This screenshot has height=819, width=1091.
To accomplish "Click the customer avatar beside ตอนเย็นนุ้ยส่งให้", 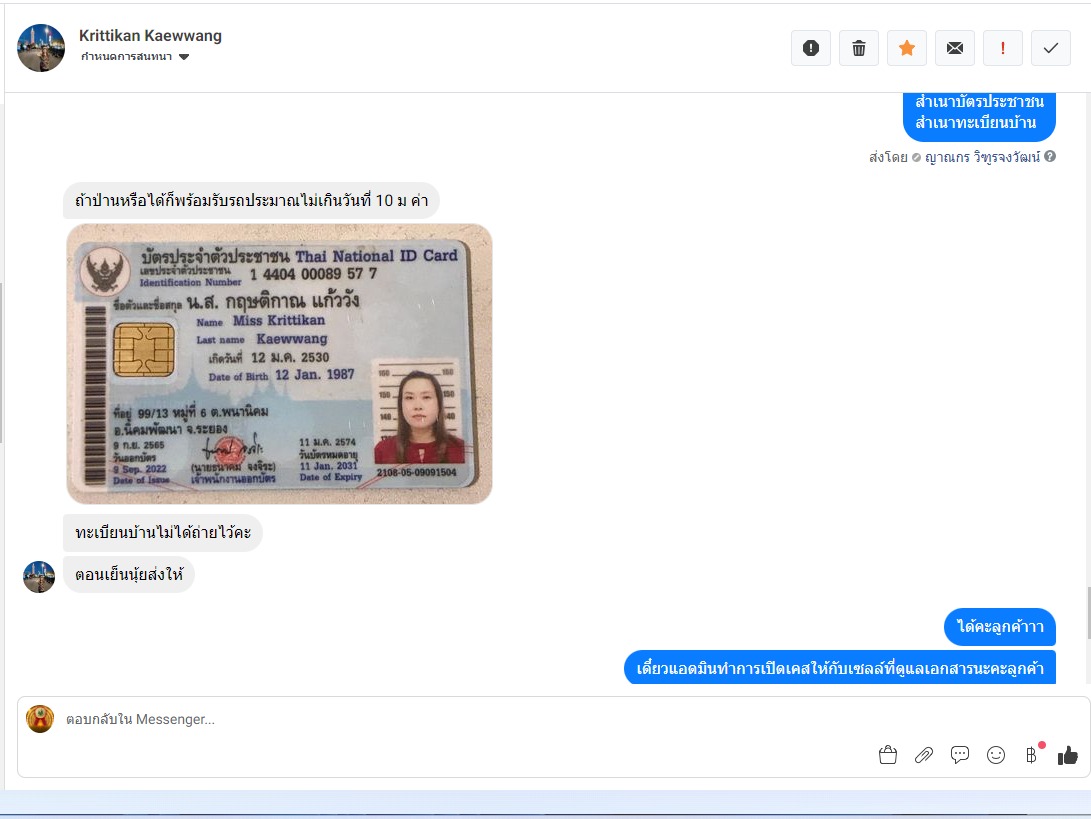I will (x=39, y=577).
